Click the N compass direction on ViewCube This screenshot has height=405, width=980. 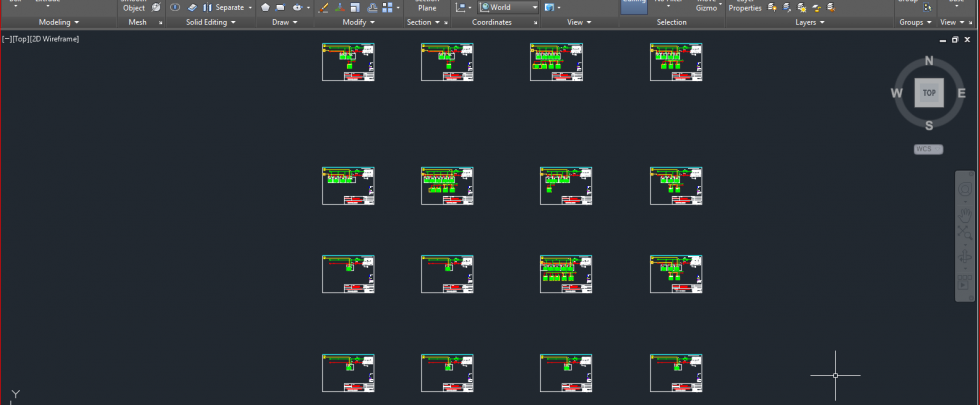[x=929, y=61]
